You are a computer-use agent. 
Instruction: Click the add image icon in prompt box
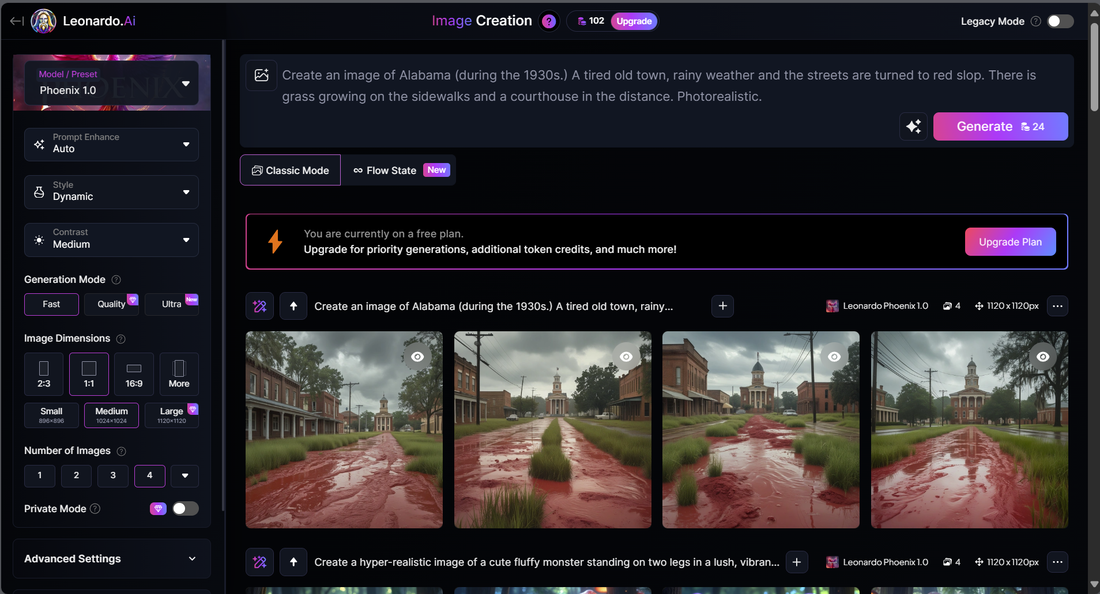coord(262,75)
